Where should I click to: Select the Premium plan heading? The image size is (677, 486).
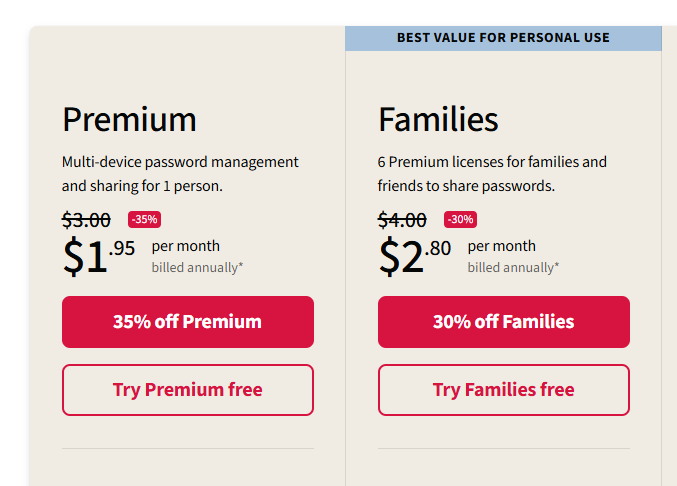[x=129, y=120]
